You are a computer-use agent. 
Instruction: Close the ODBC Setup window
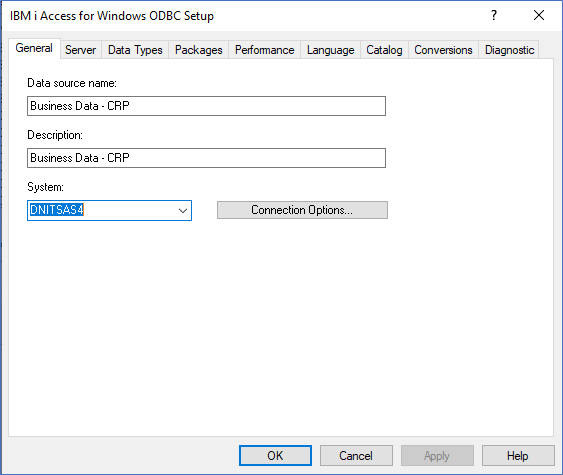tap(539, 15)
